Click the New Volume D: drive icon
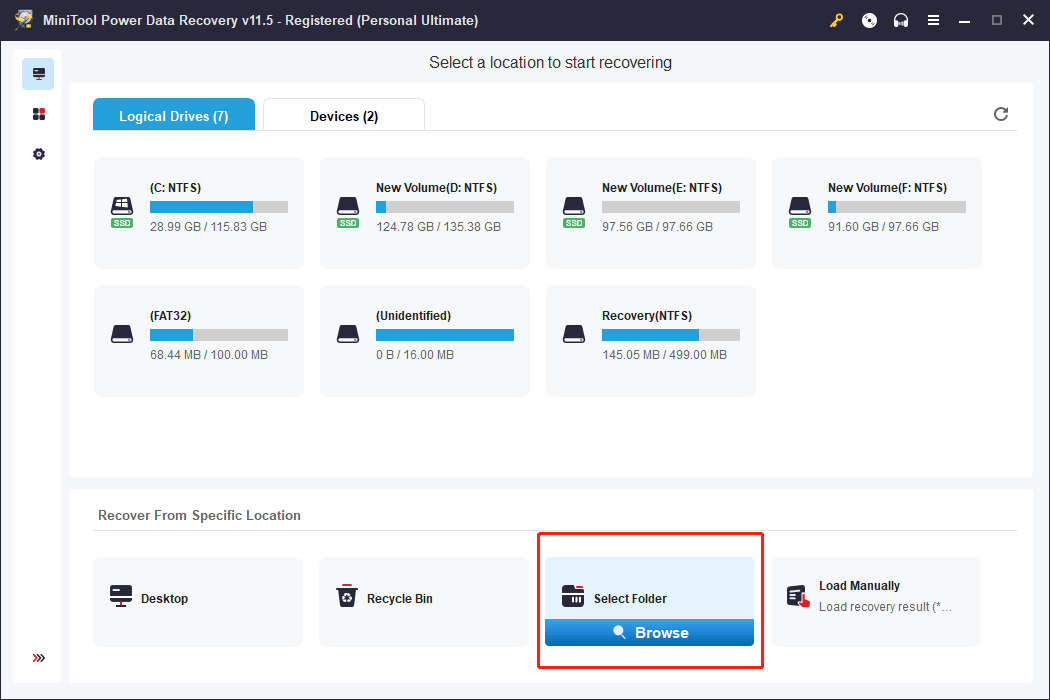 coord(348,212)
